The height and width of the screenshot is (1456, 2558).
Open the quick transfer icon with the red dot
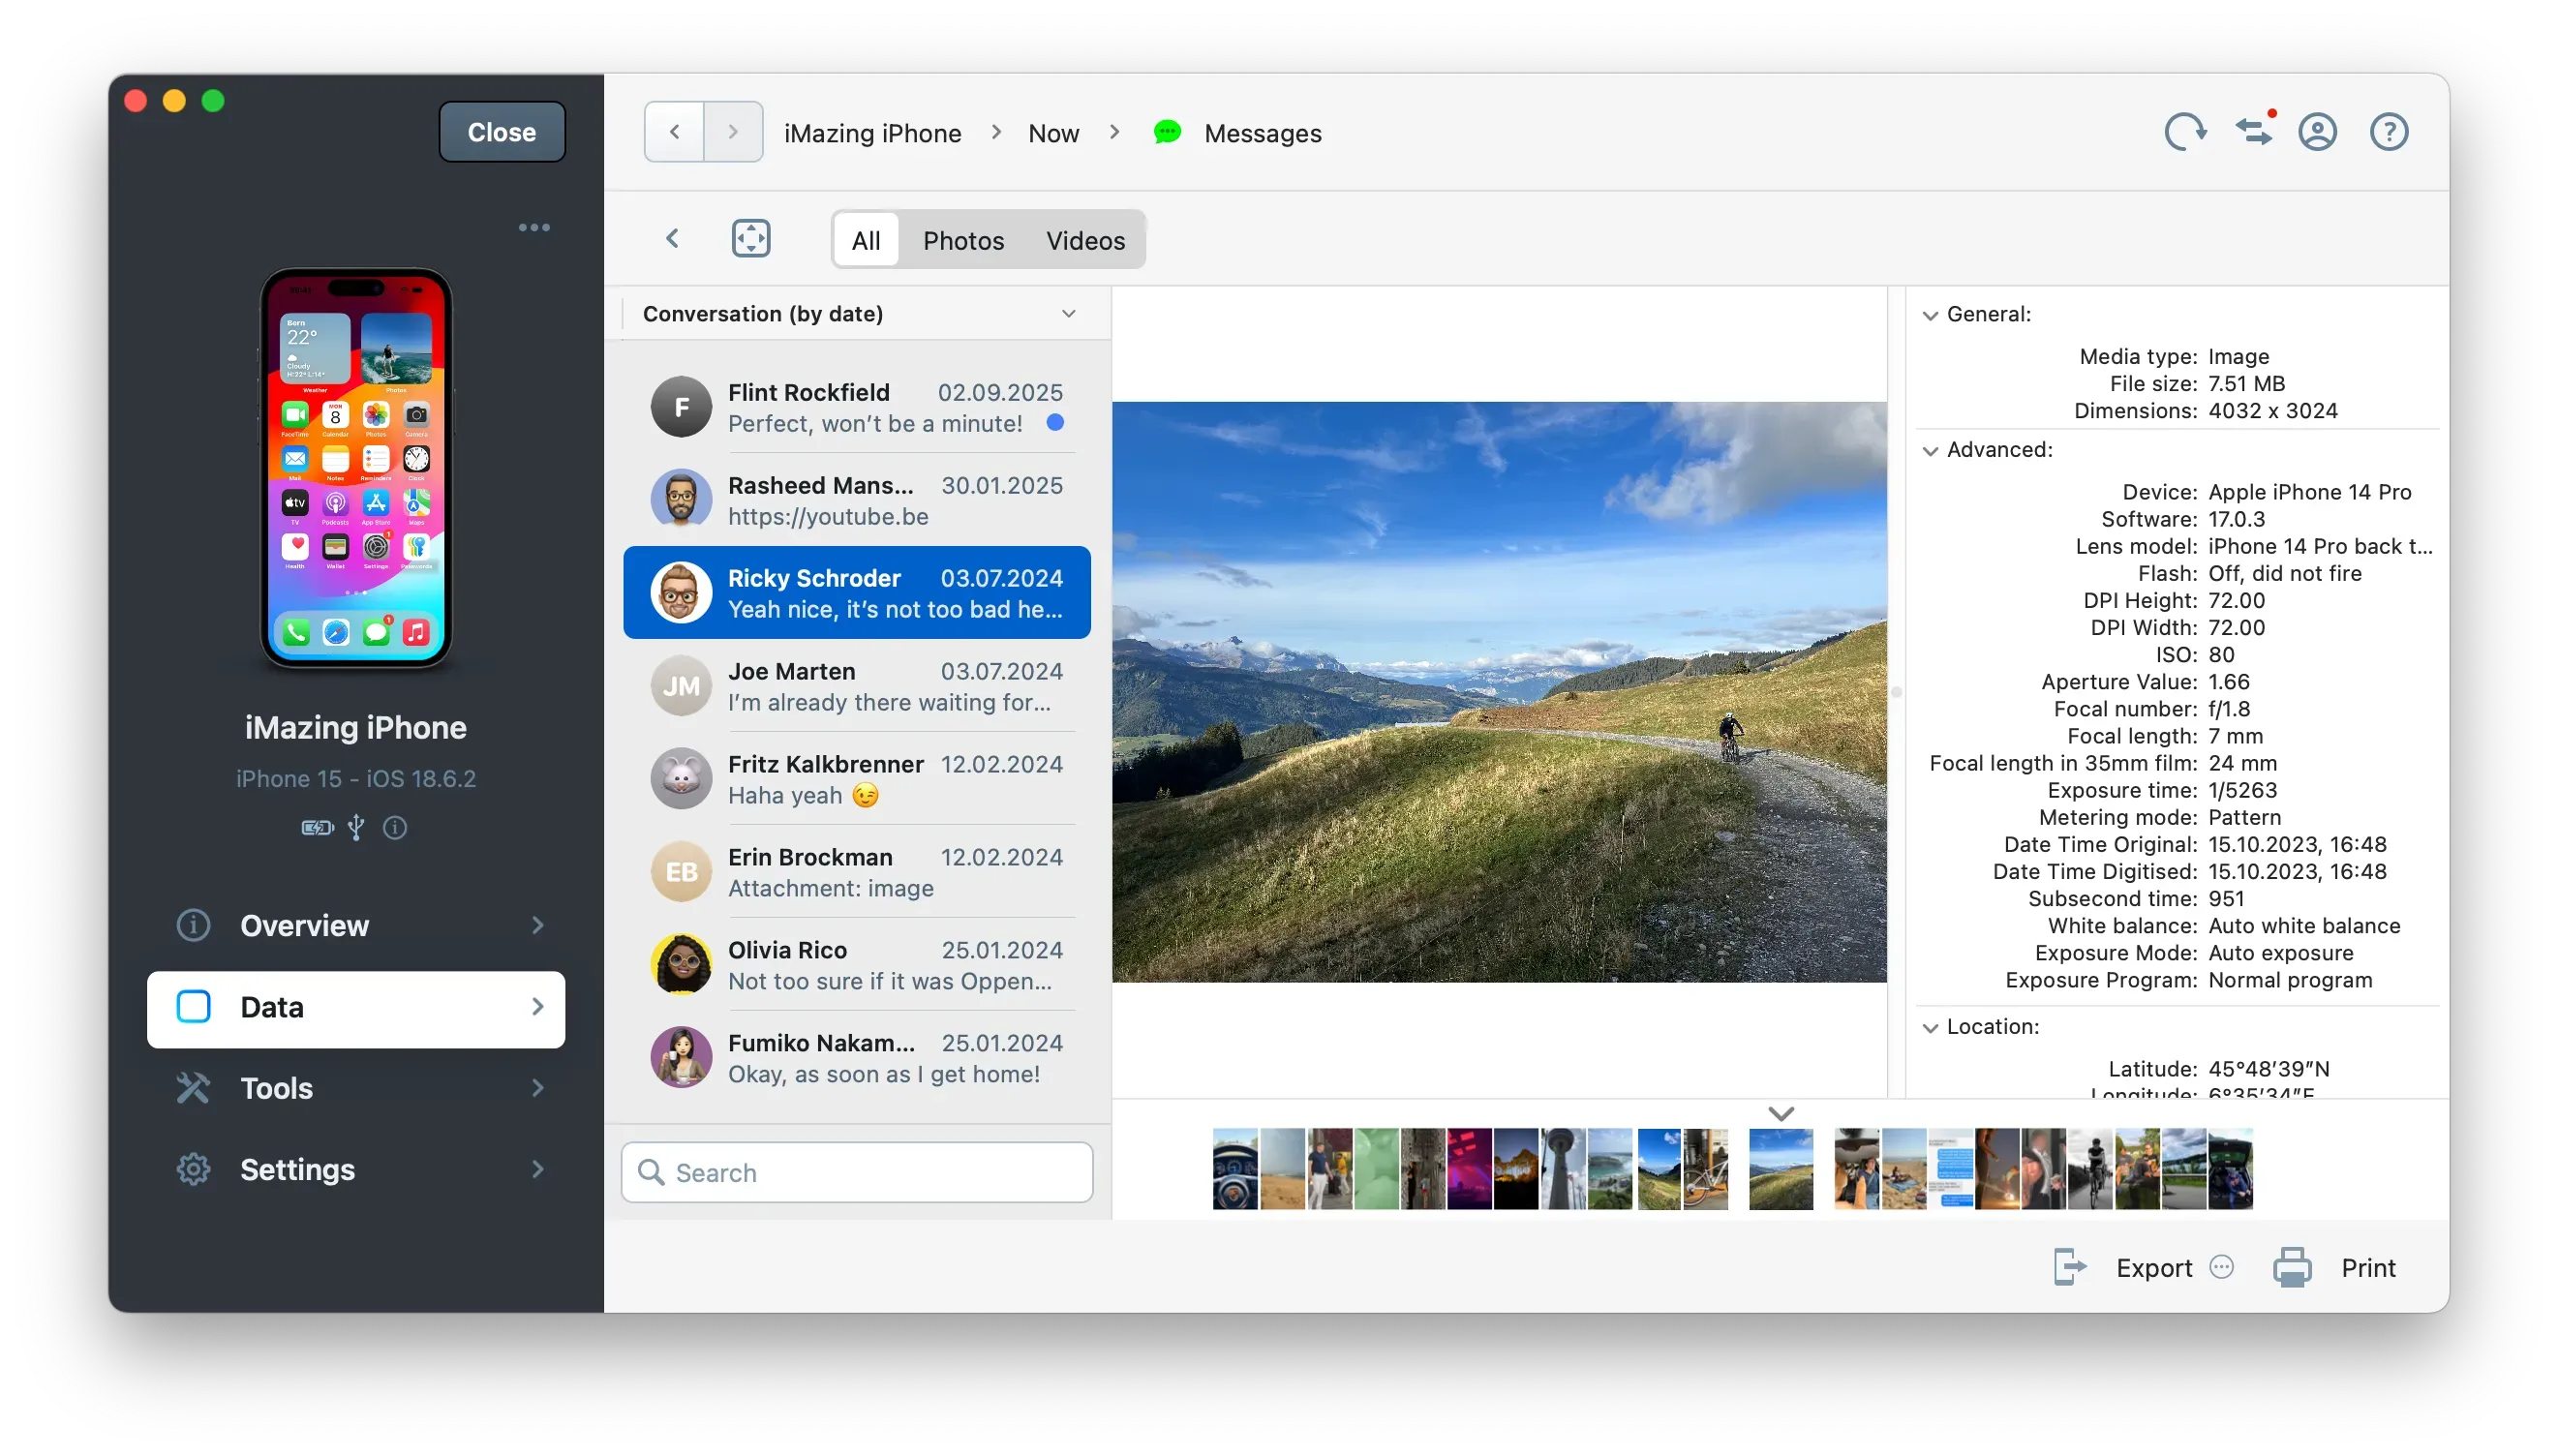click(2254, 131)
